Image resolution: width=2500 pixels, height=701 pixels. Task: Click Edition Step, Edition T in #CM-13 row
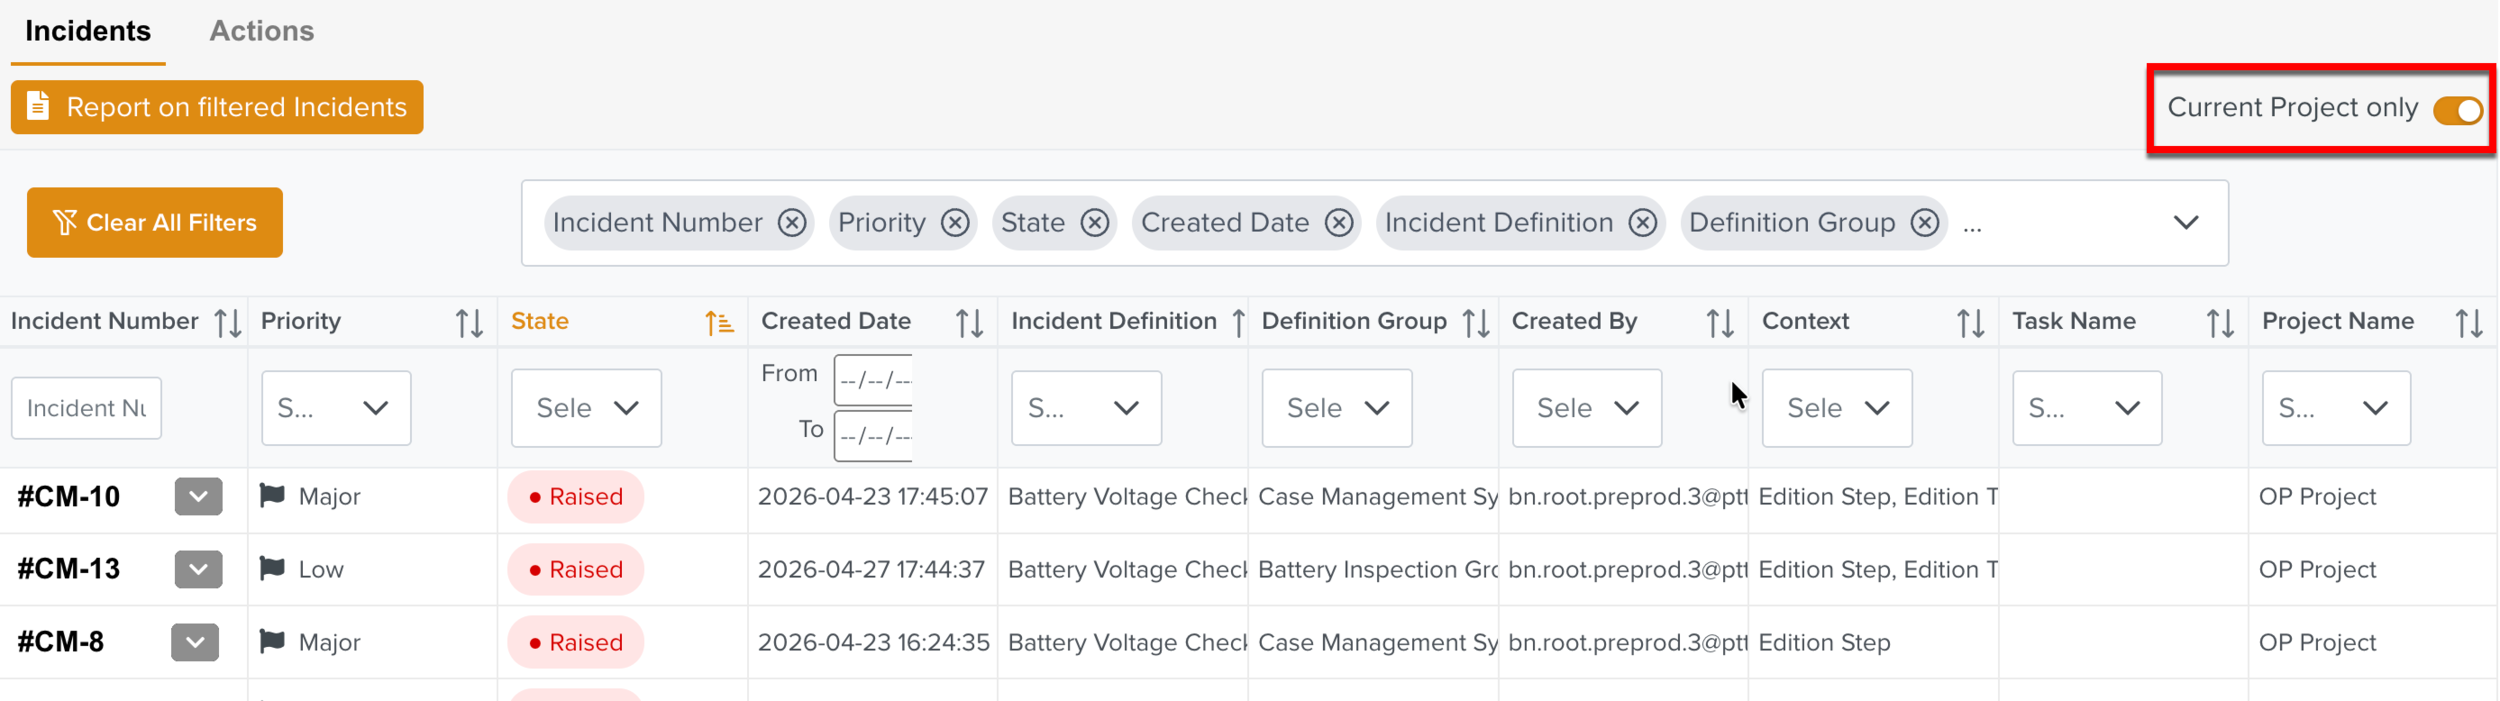pyautogui.click(x=1878, y=570)
